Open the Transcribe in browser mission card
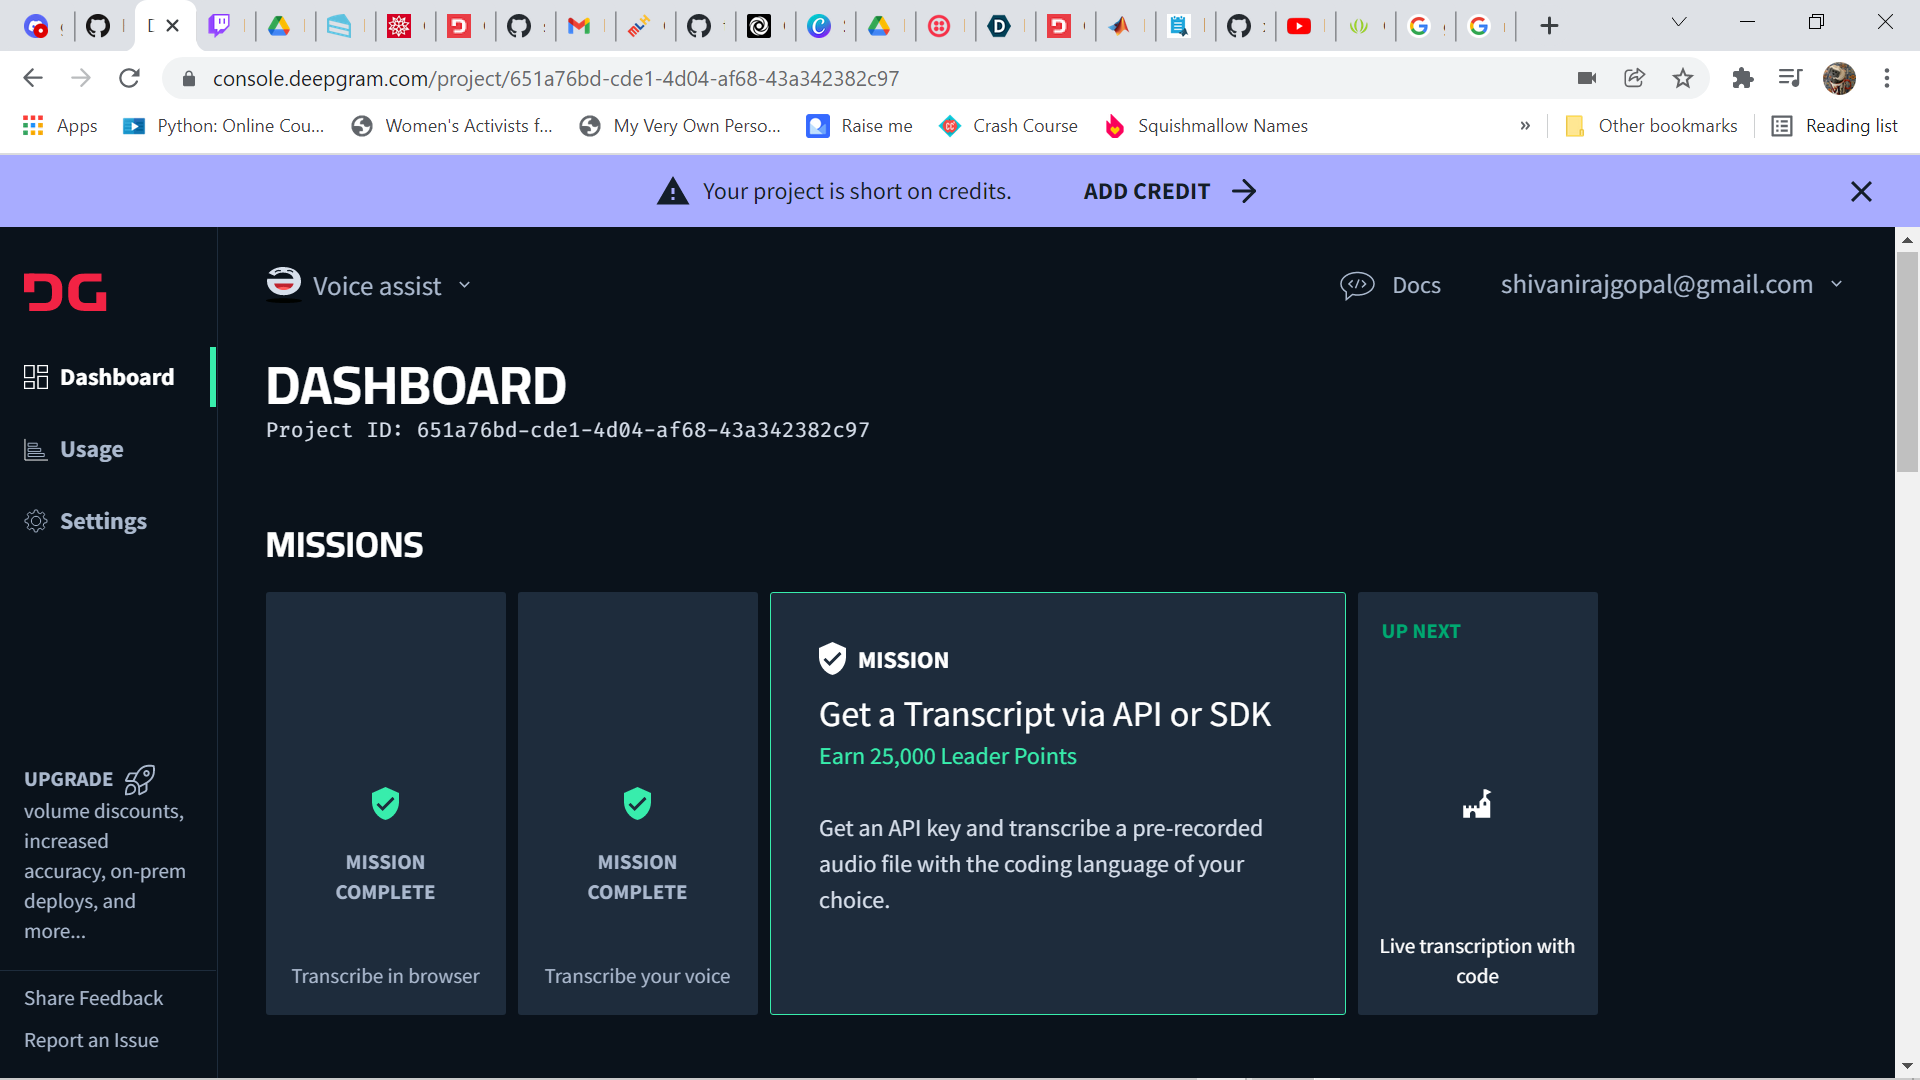 (385, 803)
